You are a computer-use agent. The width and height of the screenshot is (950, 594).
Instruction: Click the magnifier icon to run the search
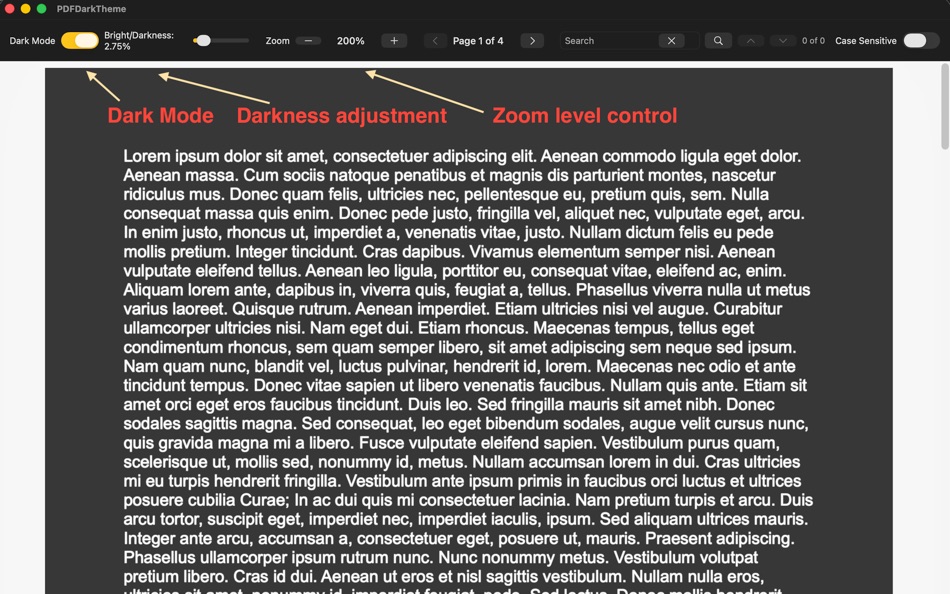click(x=718, y=40)
